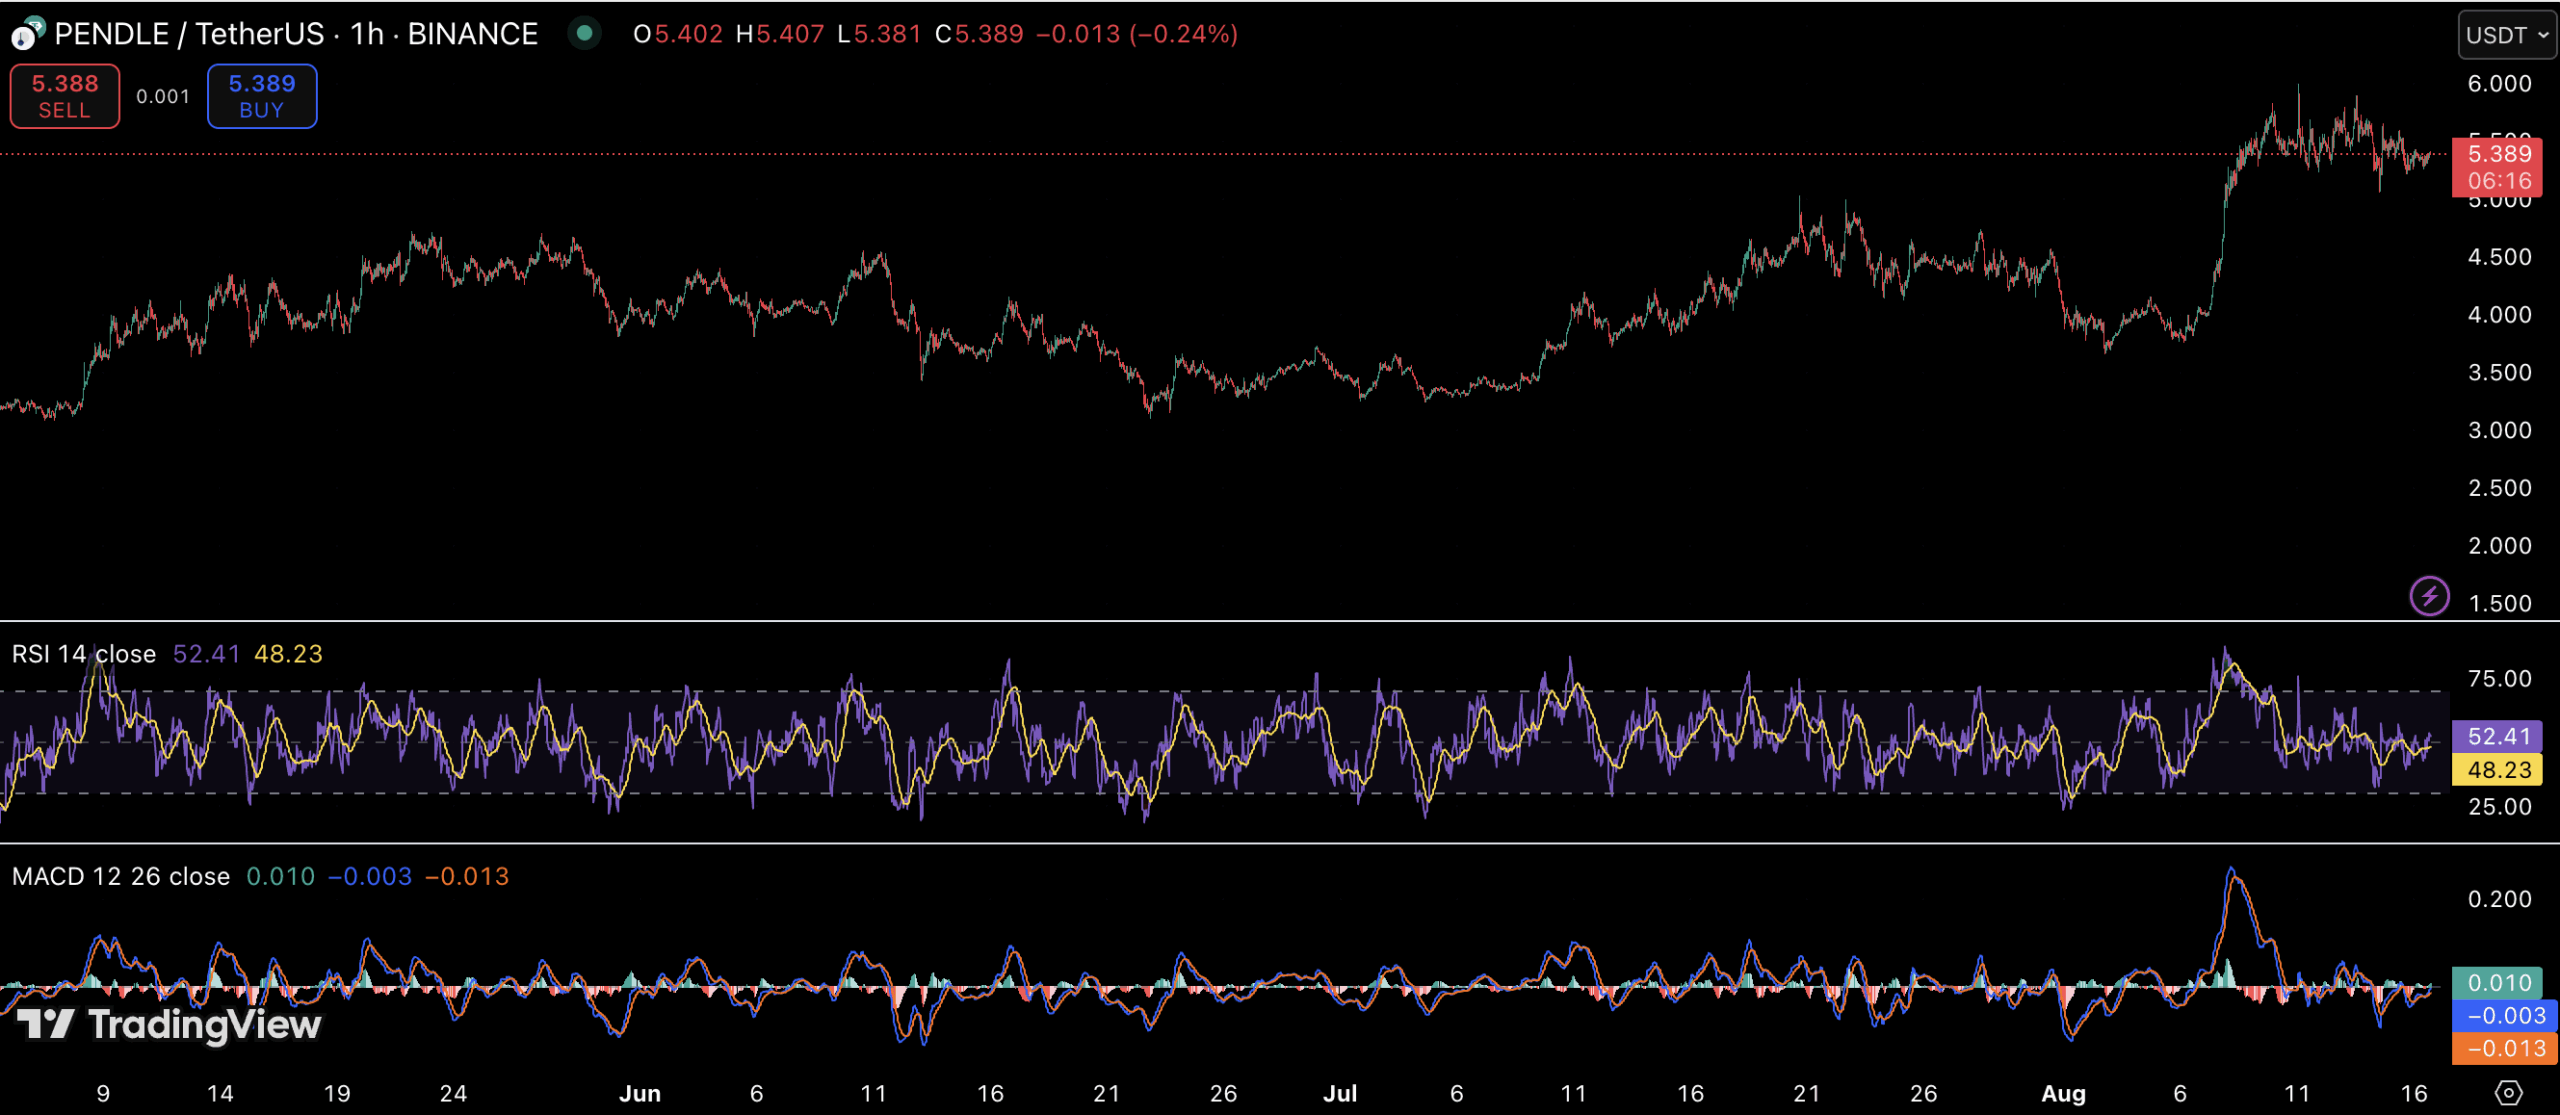Click the blue -0.003 MACD value tag
This screenshot has width=2560, height=1115.
2505,1016
